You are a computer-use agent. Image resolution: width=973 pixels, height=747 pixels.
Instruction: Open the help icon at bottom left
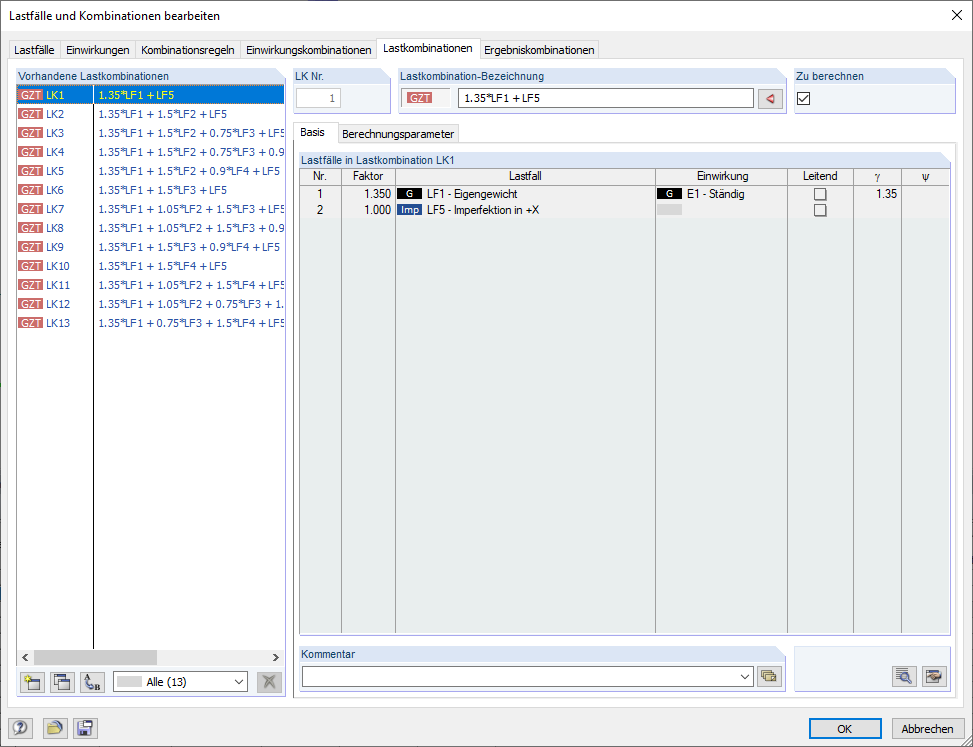[x=22, y=728]
